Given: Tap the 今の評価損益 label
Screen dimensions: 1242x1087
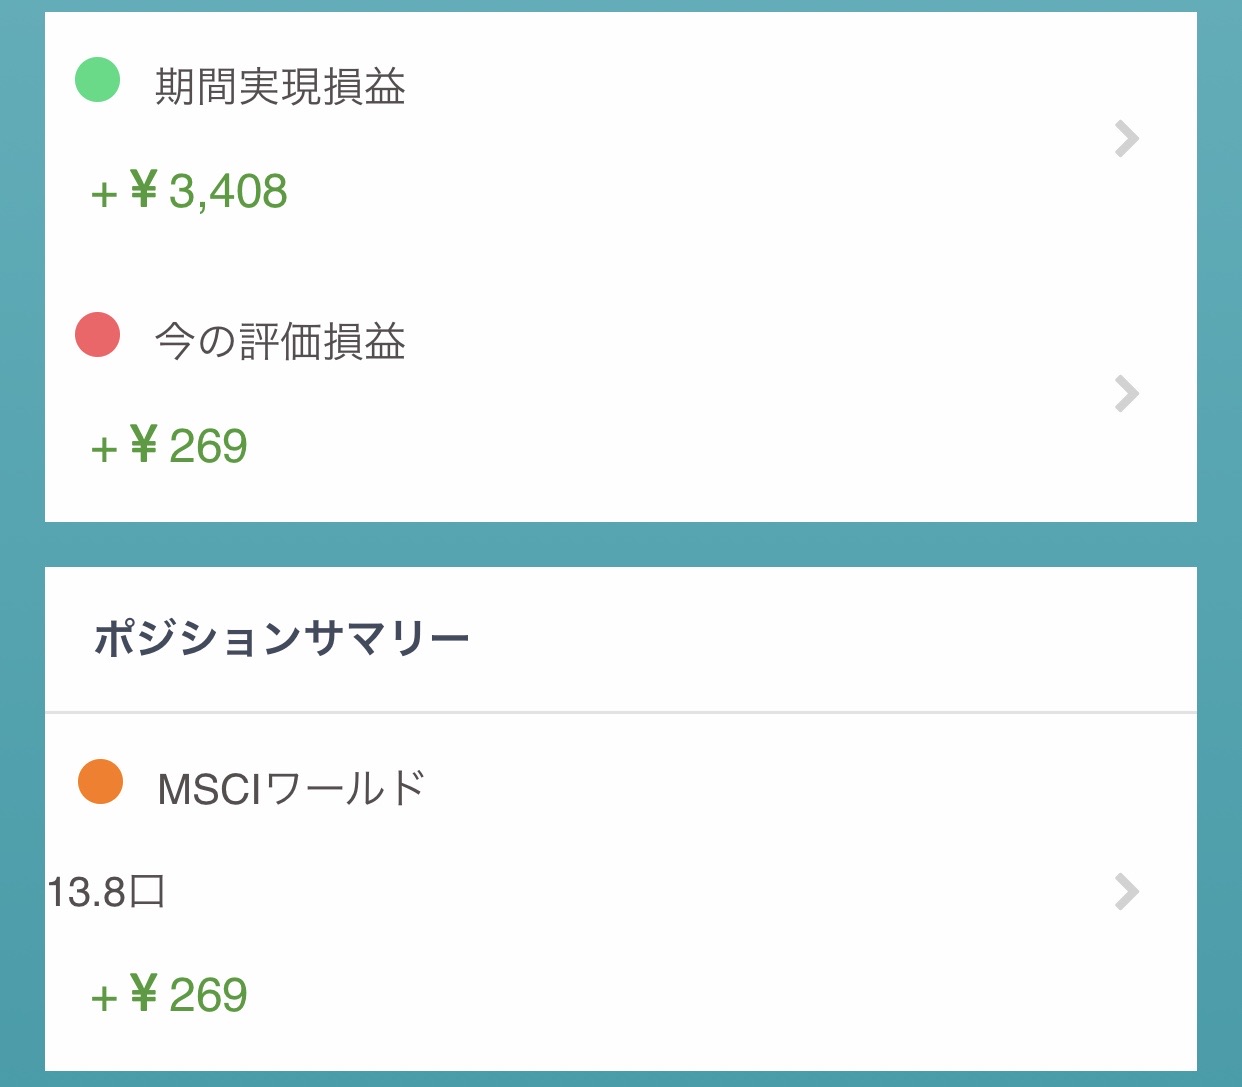Looking at the screenshot, I should pyautogui.click(x=280, y=342).
